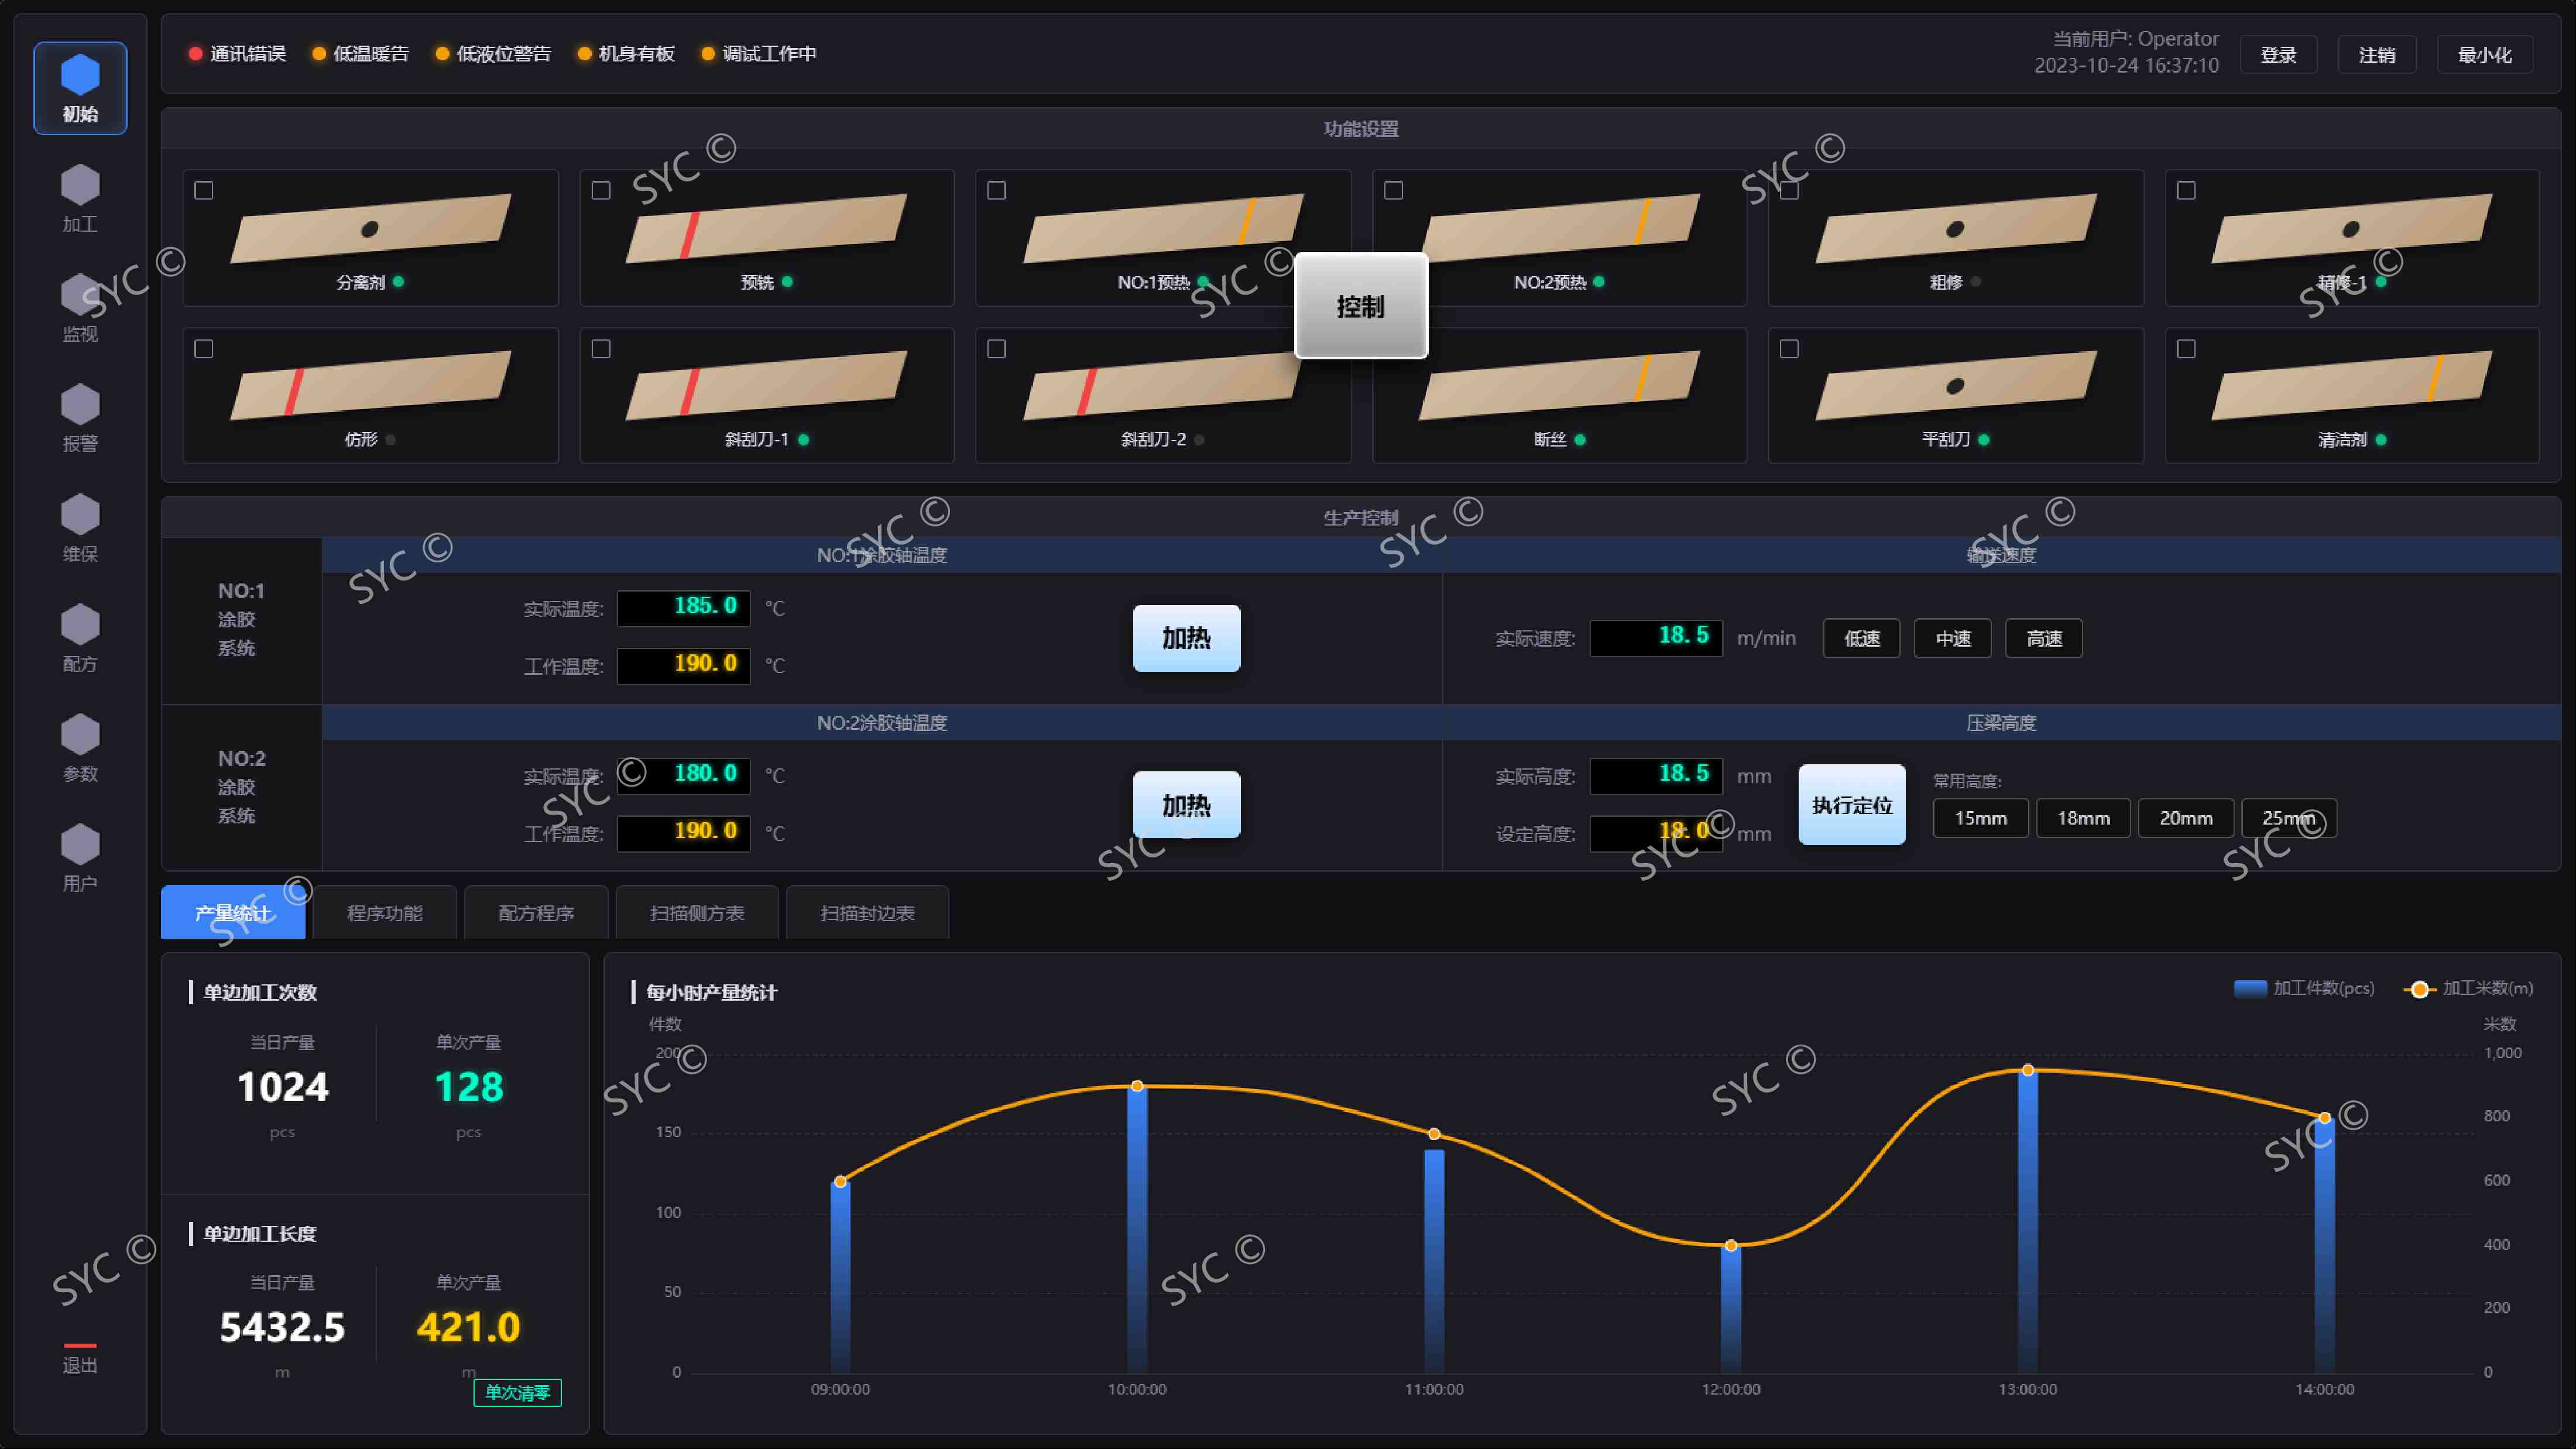Choose the 25mm preset height
This screenshot has width=2576, height=1449.
[2289, 818]
